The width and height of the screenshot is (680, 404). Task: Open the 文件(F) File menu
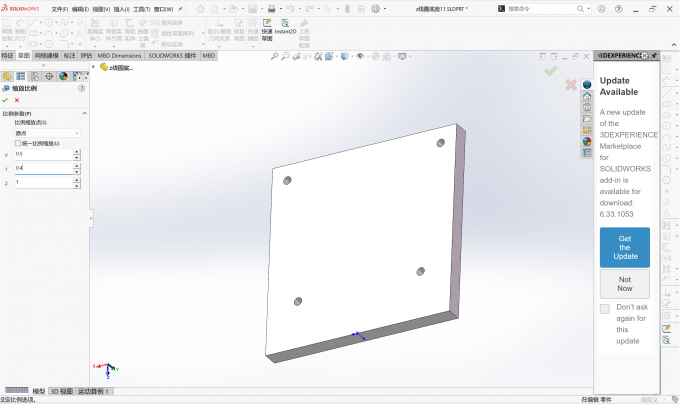click(x=60, y=9)
